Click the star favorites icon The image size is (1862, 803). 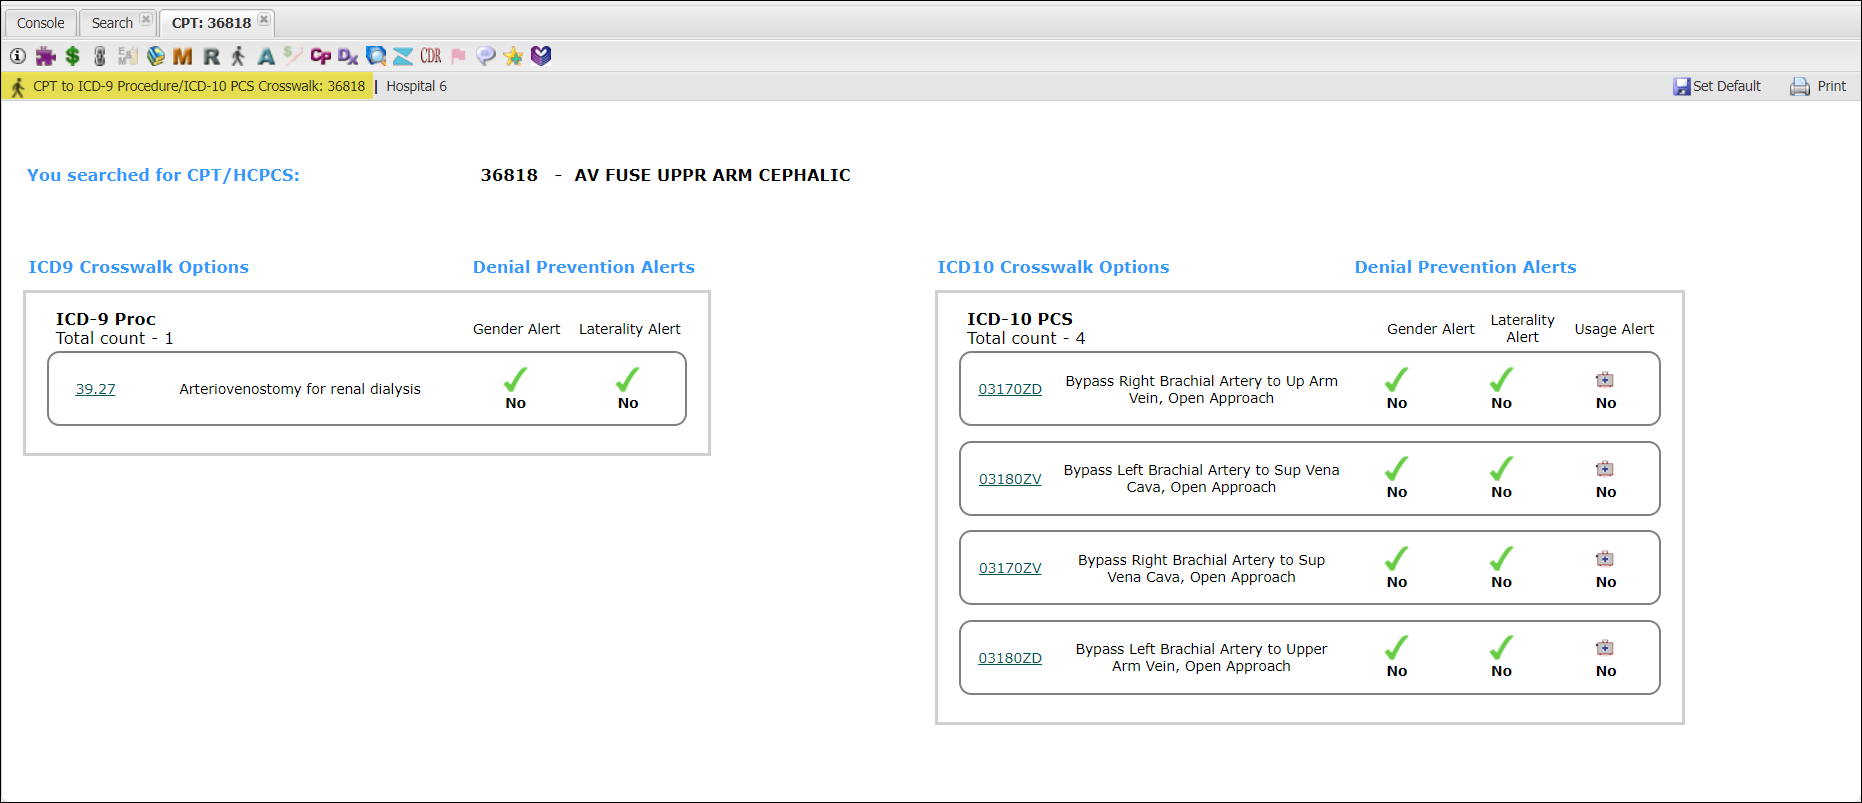click(513, 56)
